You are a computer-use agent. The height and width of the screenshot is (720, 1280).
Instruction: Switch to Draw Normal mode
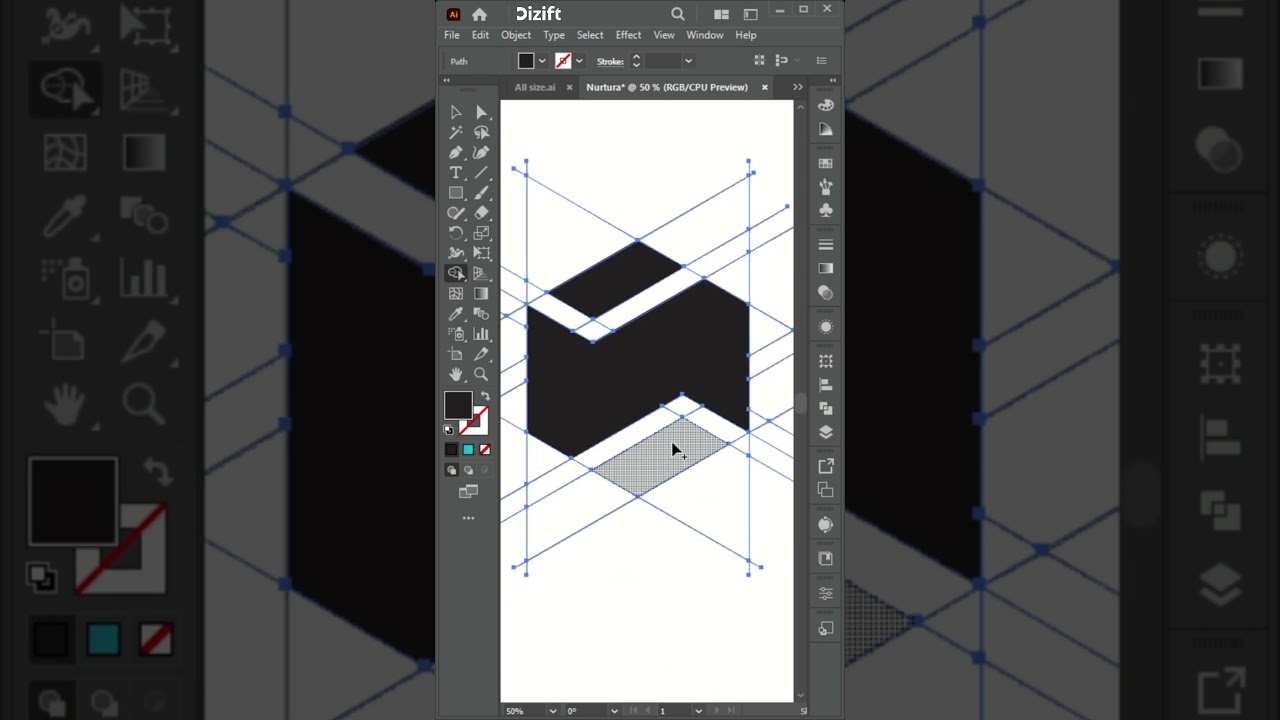(451, 470)
